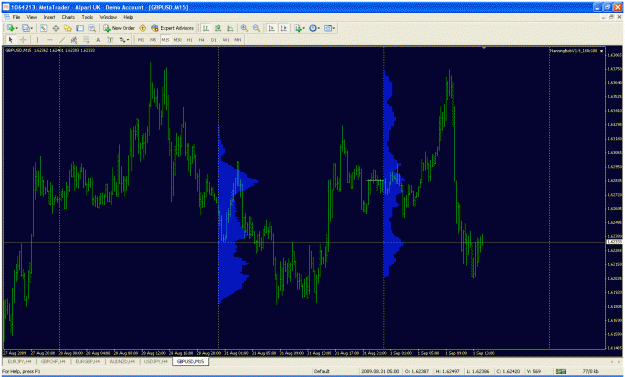Viewport: 625px width, 377px height.
Task: Toggle Chart Shift from right border
Action: point(284,28)
